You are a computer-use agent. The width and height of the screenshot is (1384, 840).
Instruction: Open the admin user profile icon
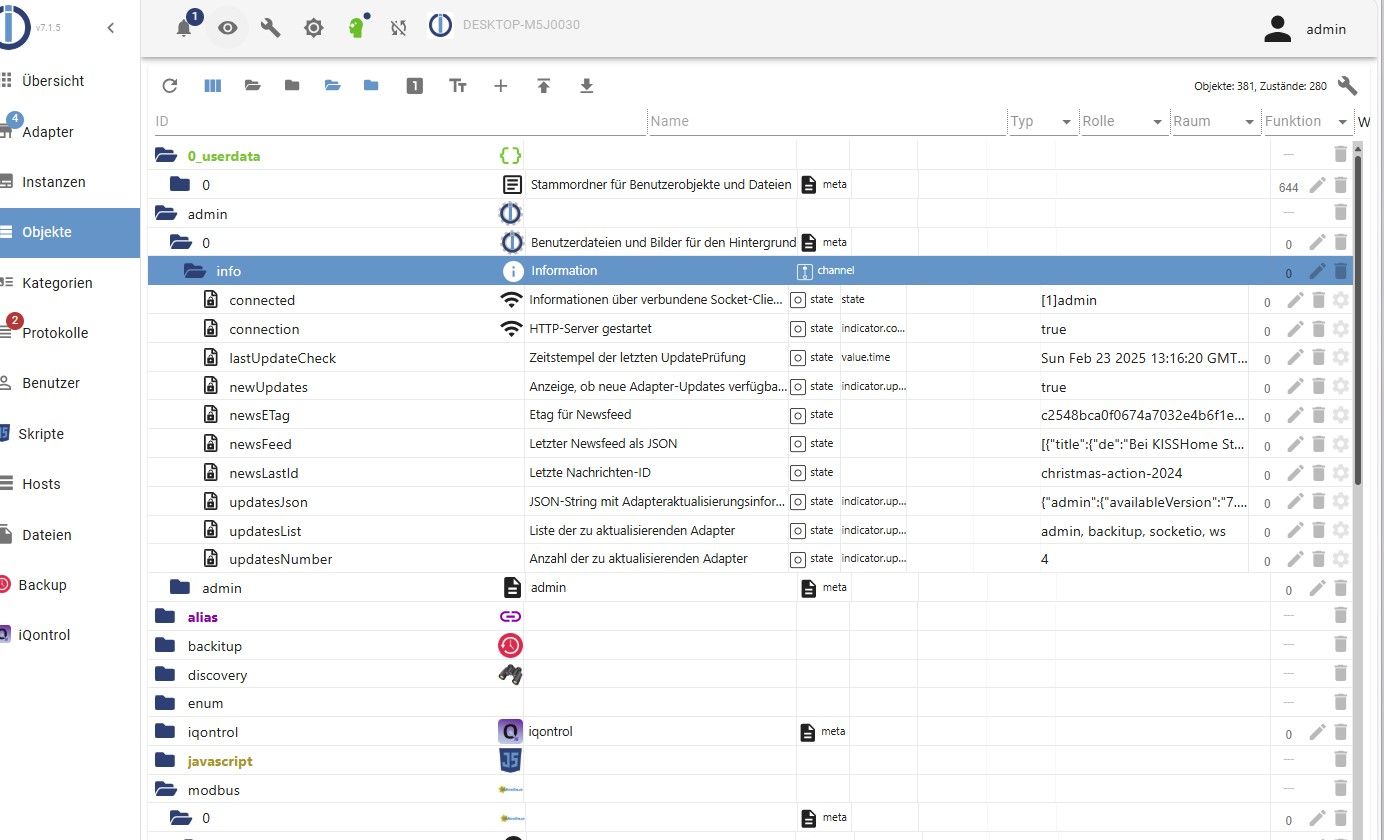(1277, 29)
